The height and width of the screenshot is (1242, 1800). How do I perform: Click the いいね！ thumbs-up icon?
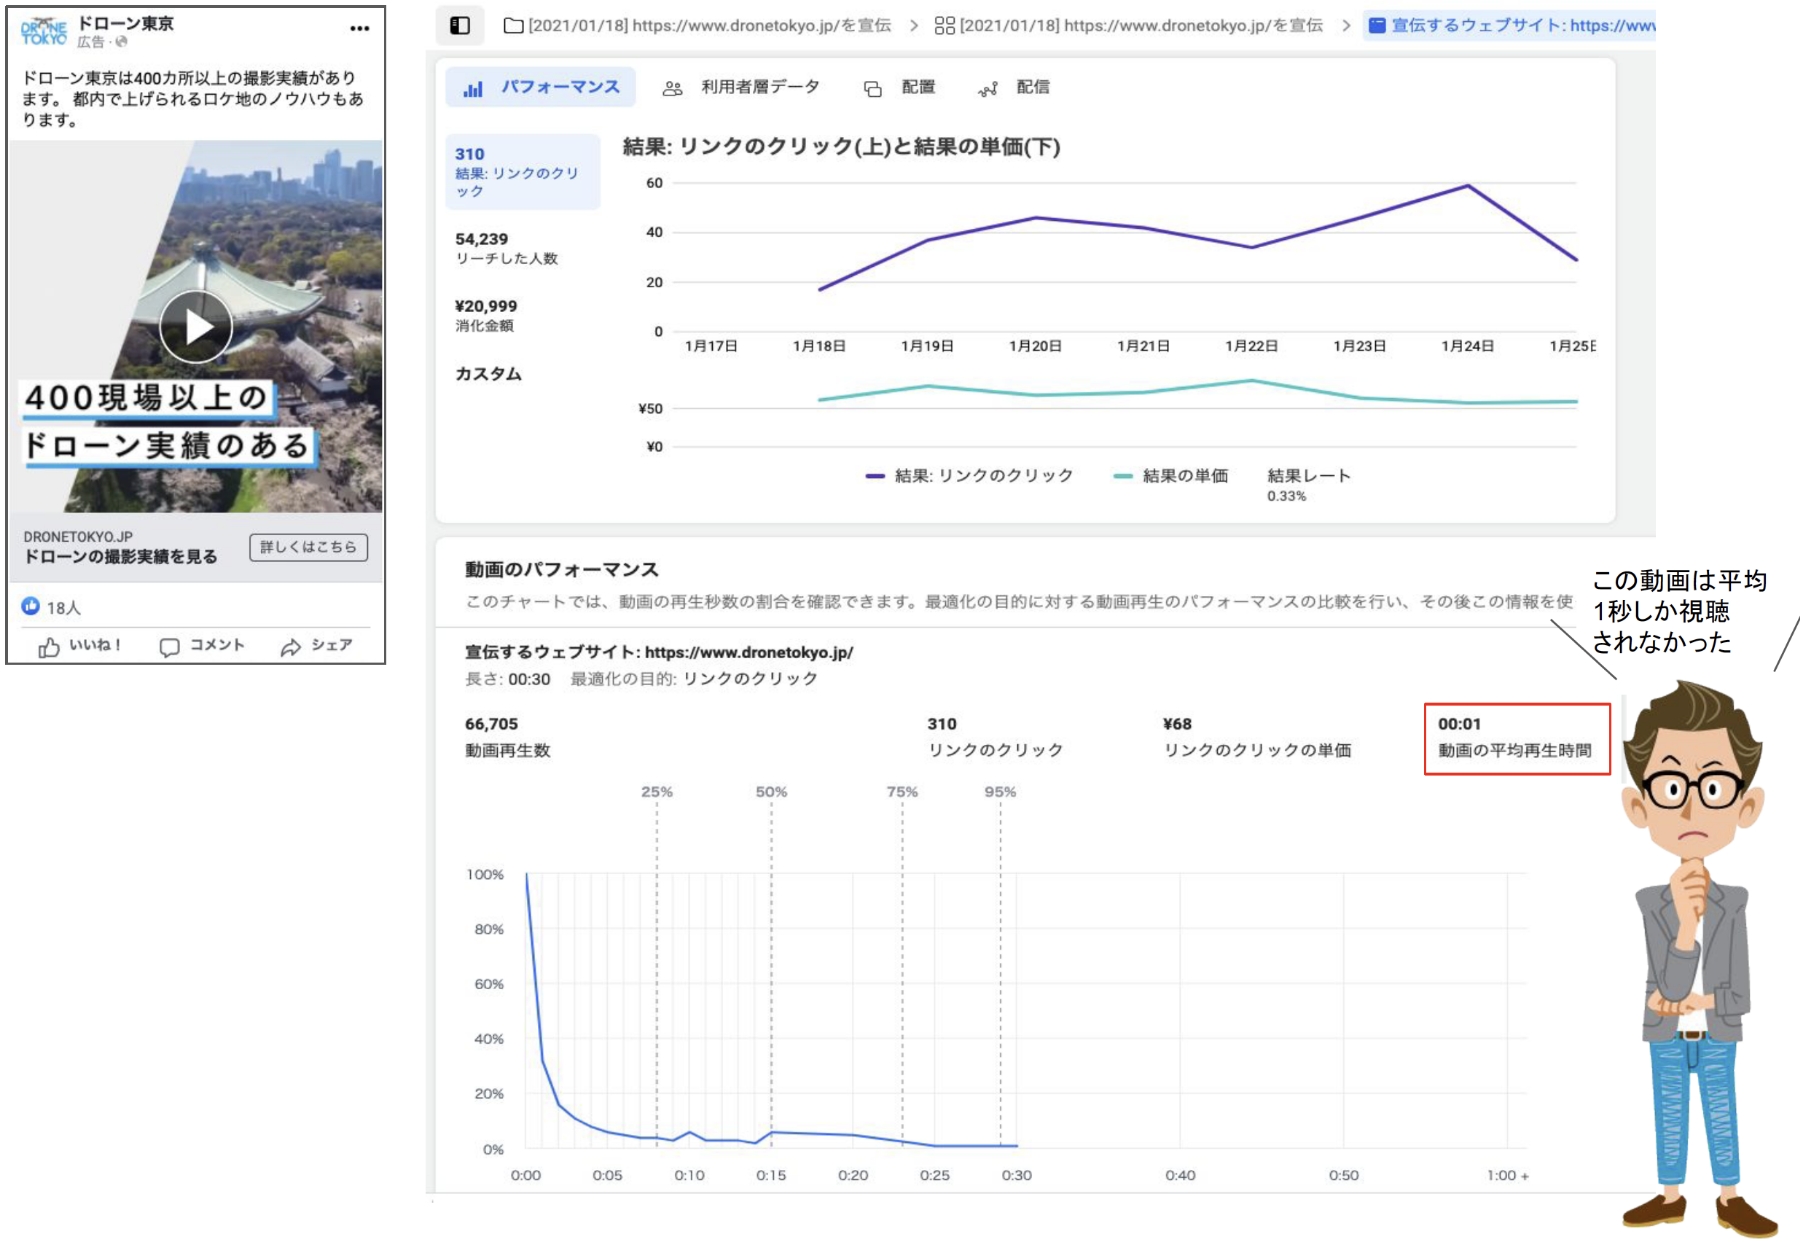[x=49, y=648]
